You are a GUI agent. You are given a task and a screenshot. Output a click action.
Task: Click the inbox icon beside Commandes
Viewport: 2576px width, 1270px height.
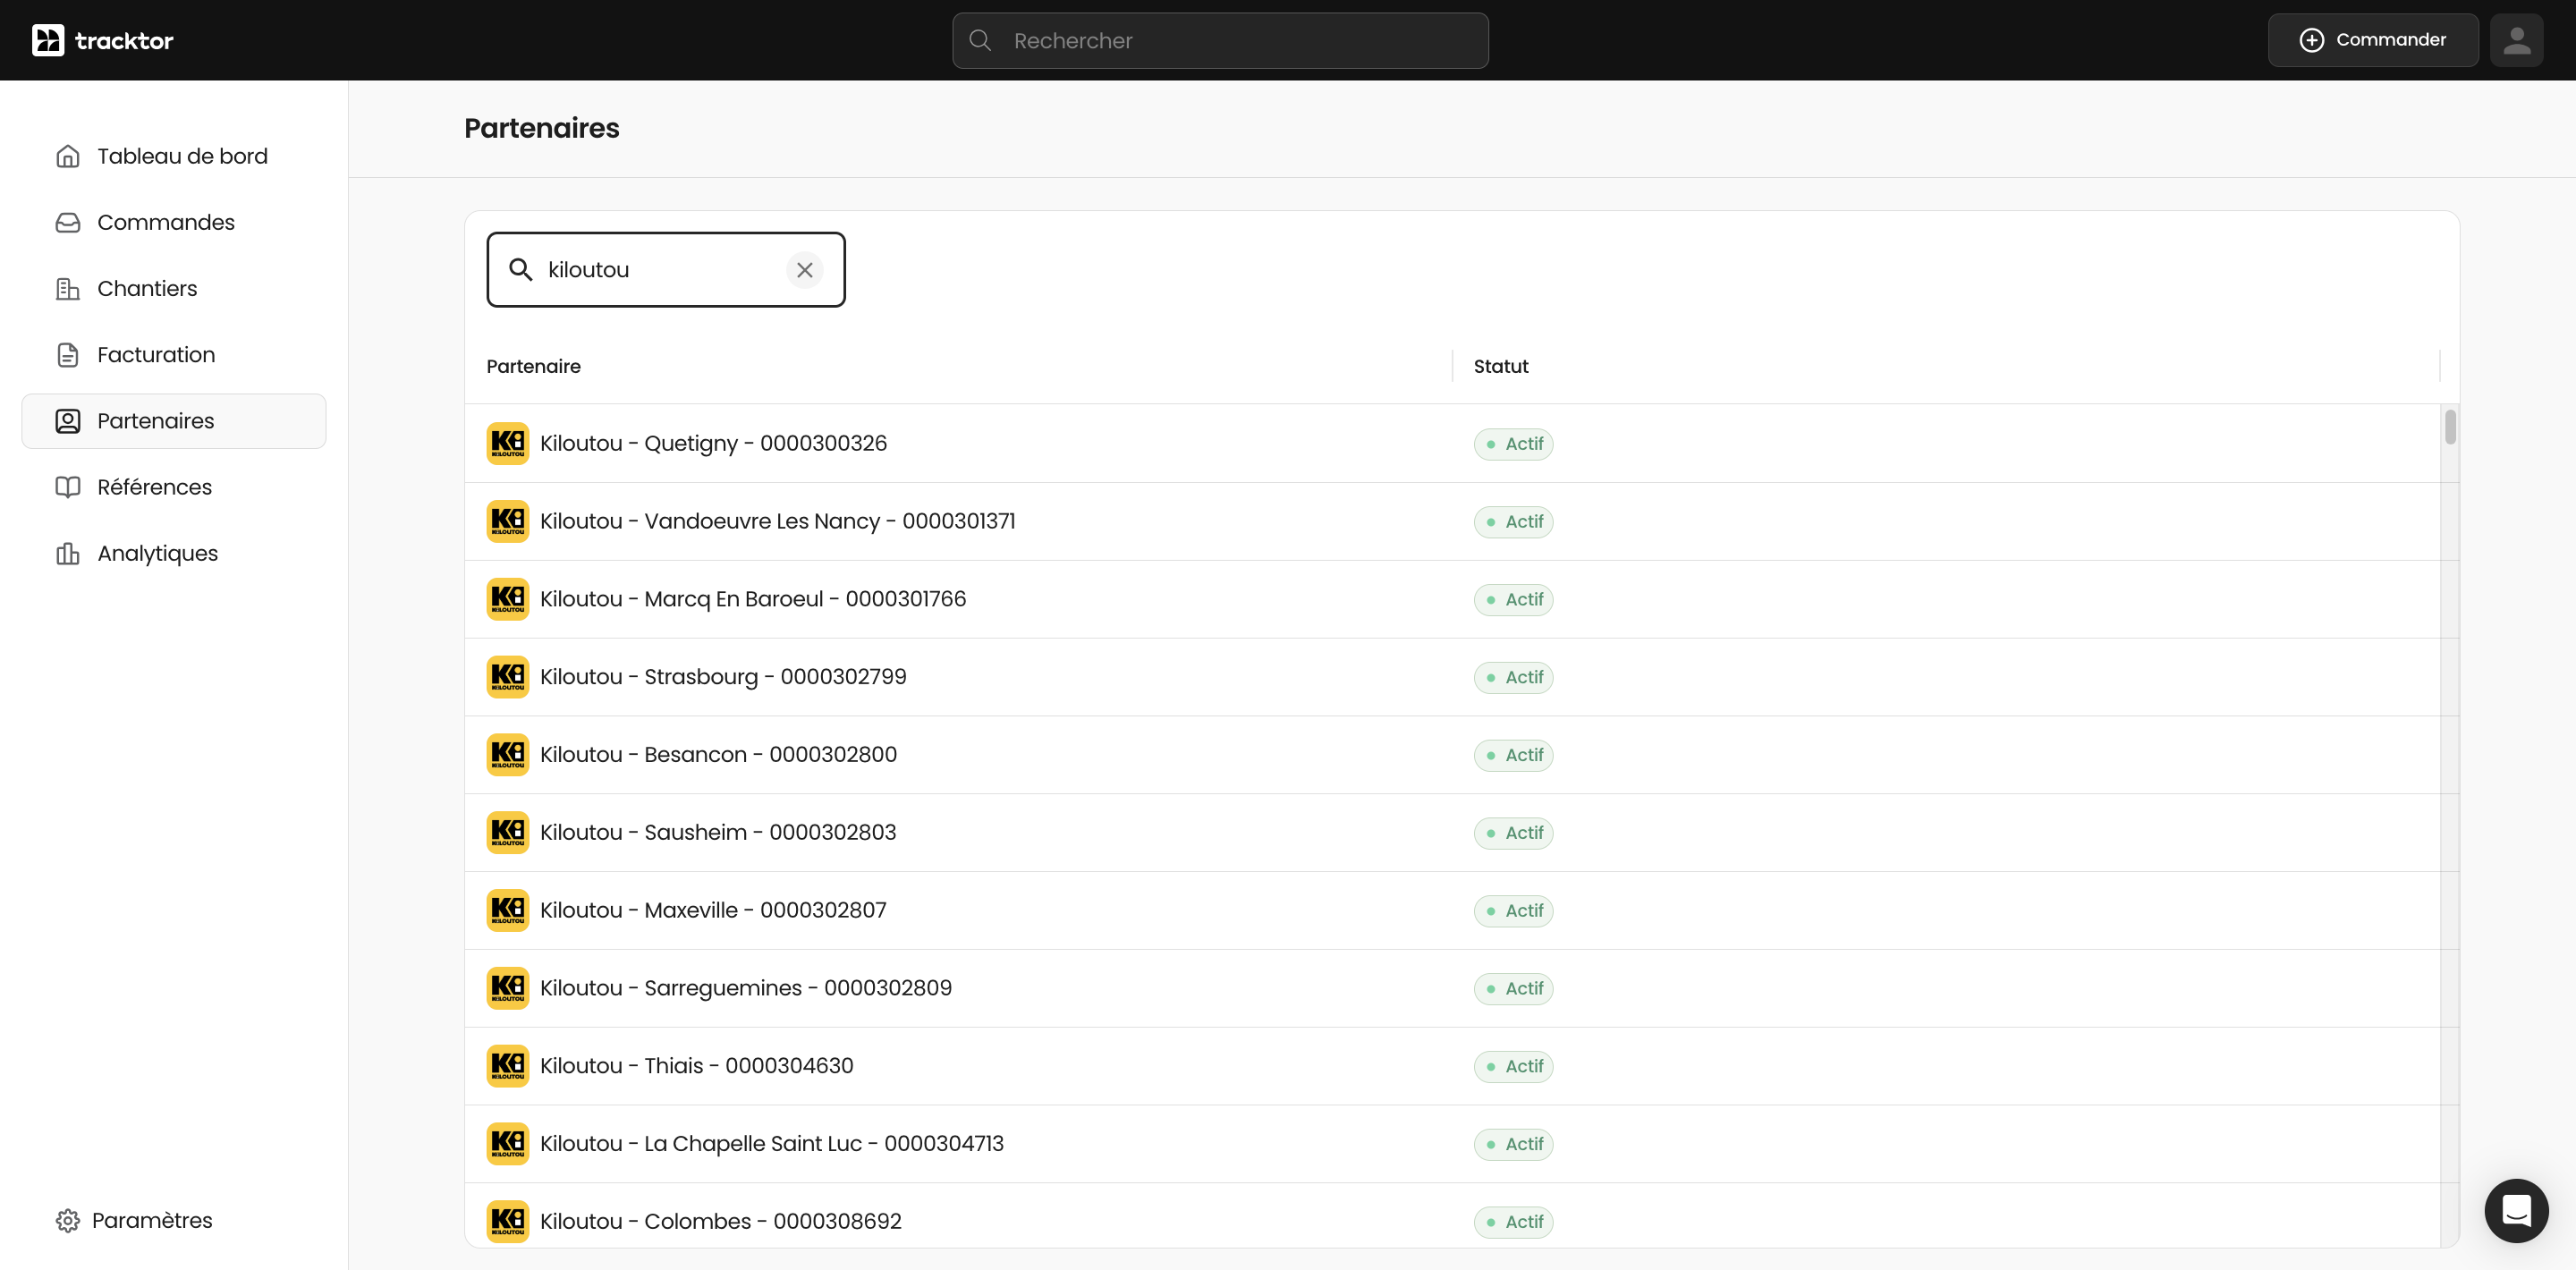[x=68, y=222]
